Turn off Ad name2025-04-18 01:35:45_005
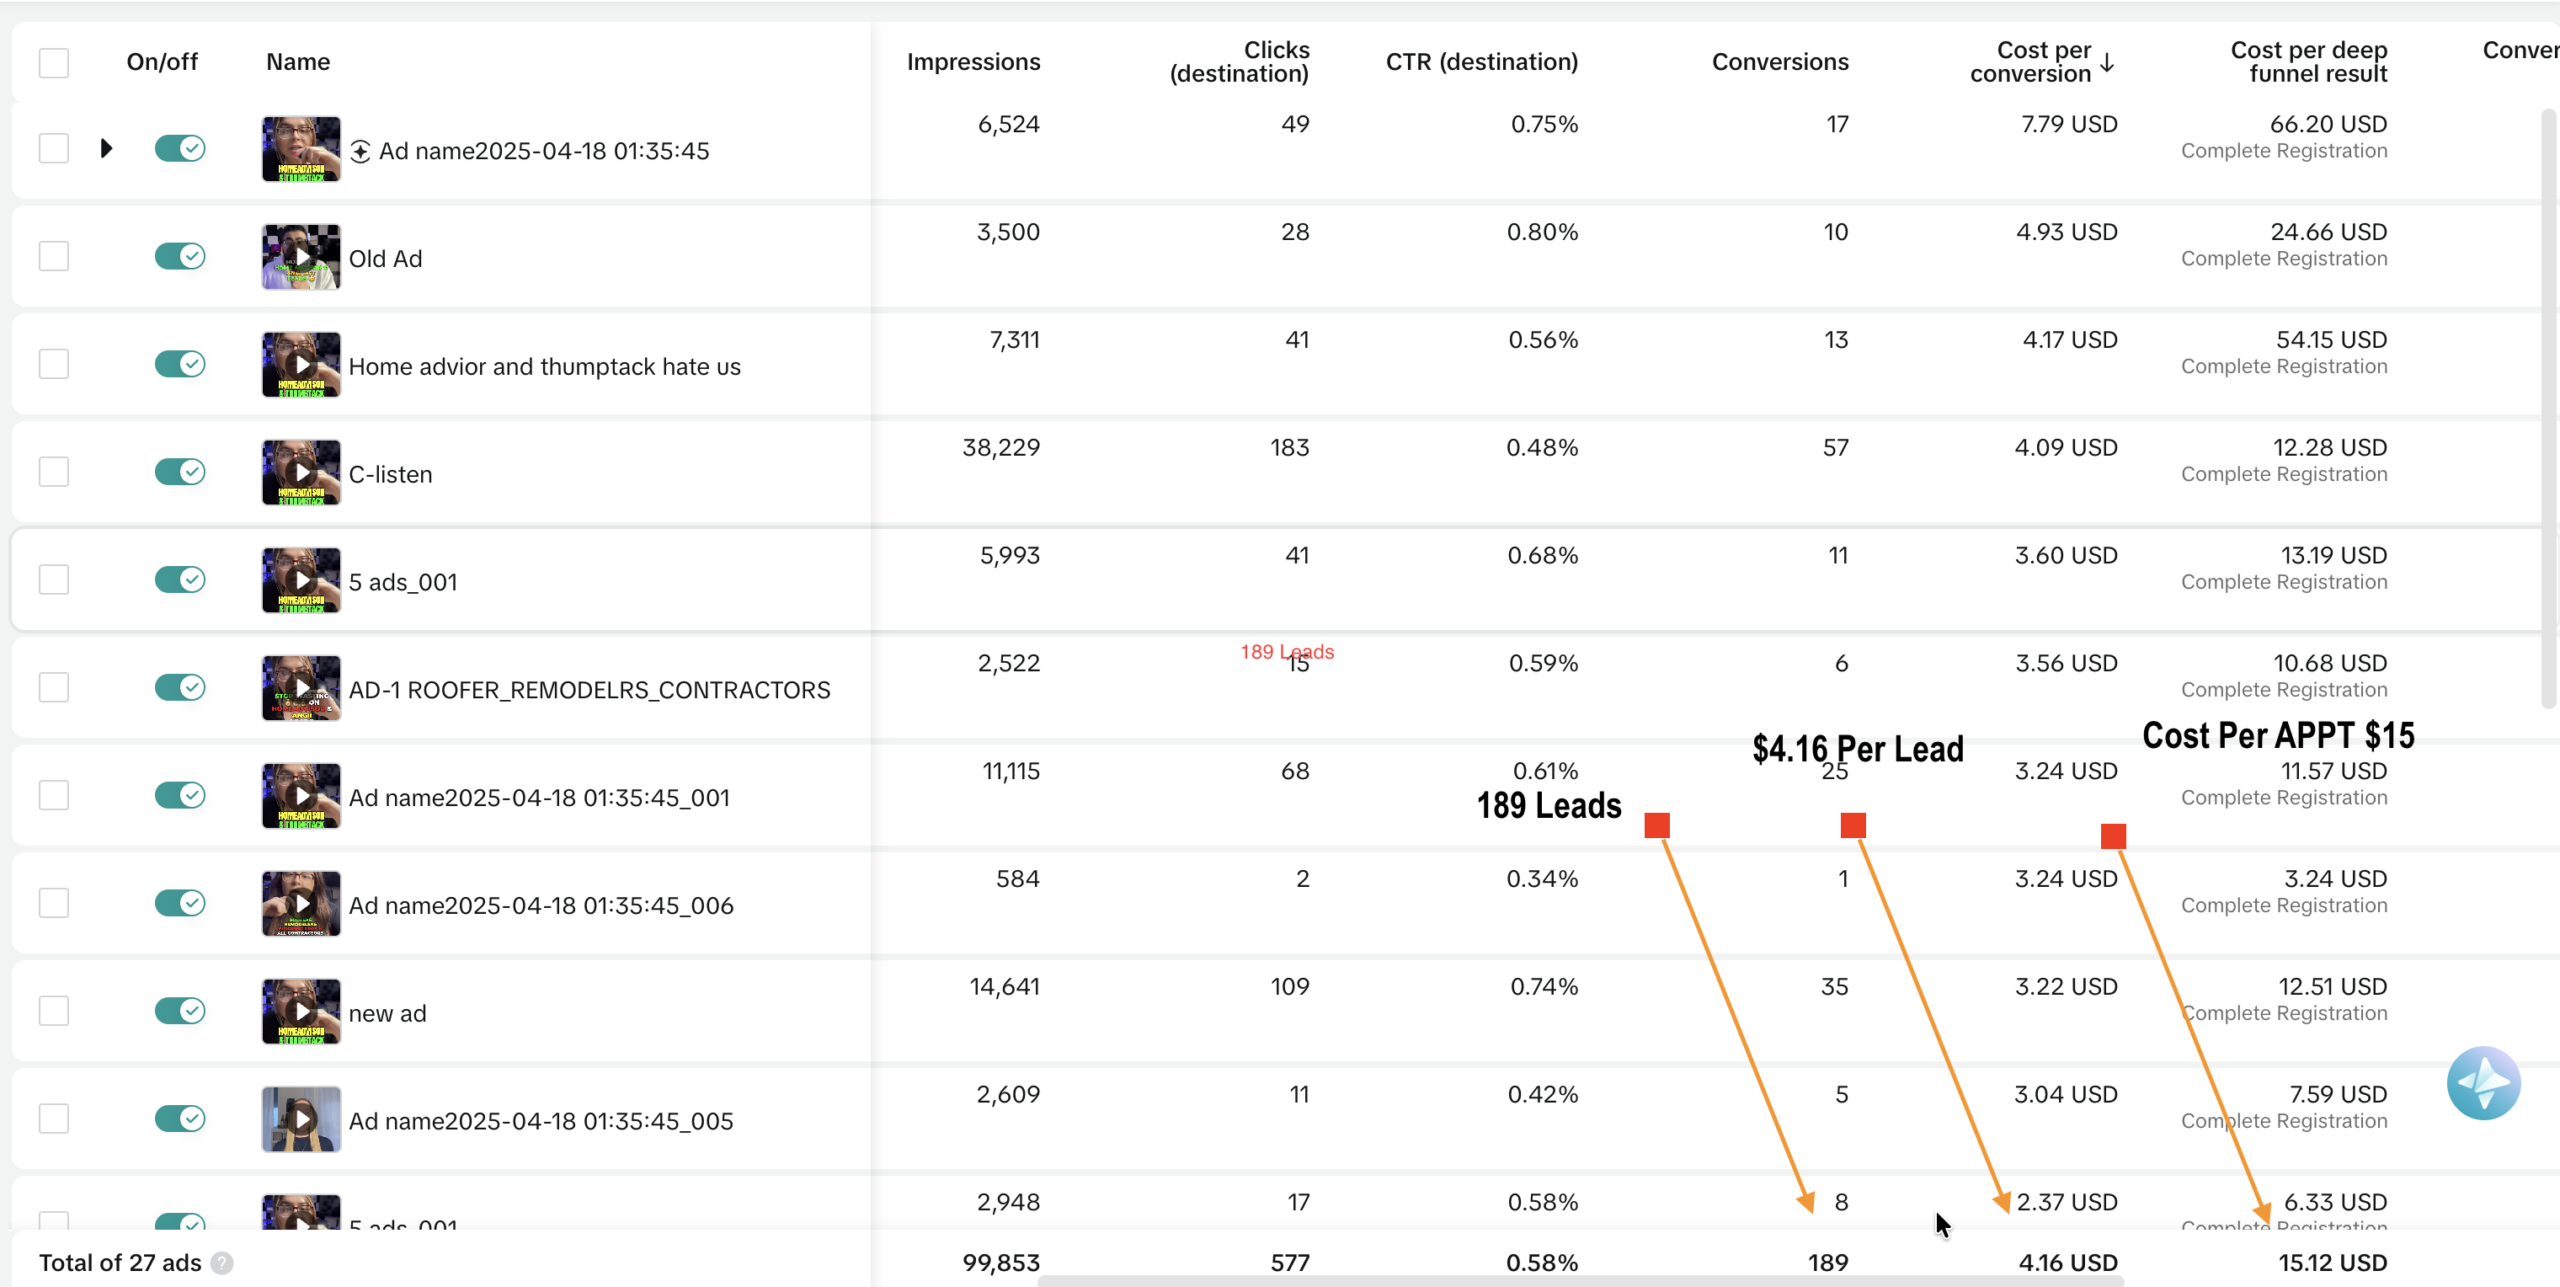Image resolution: width=2560 pixels, height=1287 pixels. click(x=179, y=1119)
